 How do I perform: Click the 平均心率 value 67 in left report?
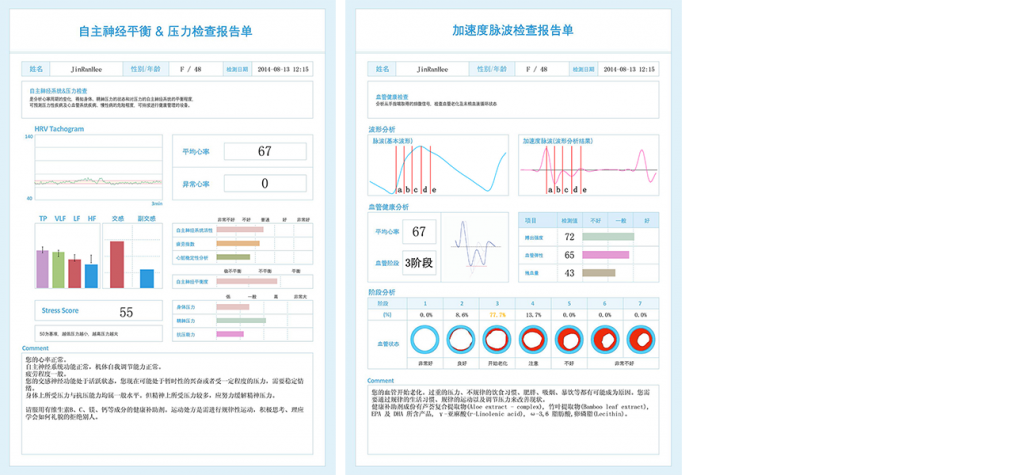[x=264, y=152]
